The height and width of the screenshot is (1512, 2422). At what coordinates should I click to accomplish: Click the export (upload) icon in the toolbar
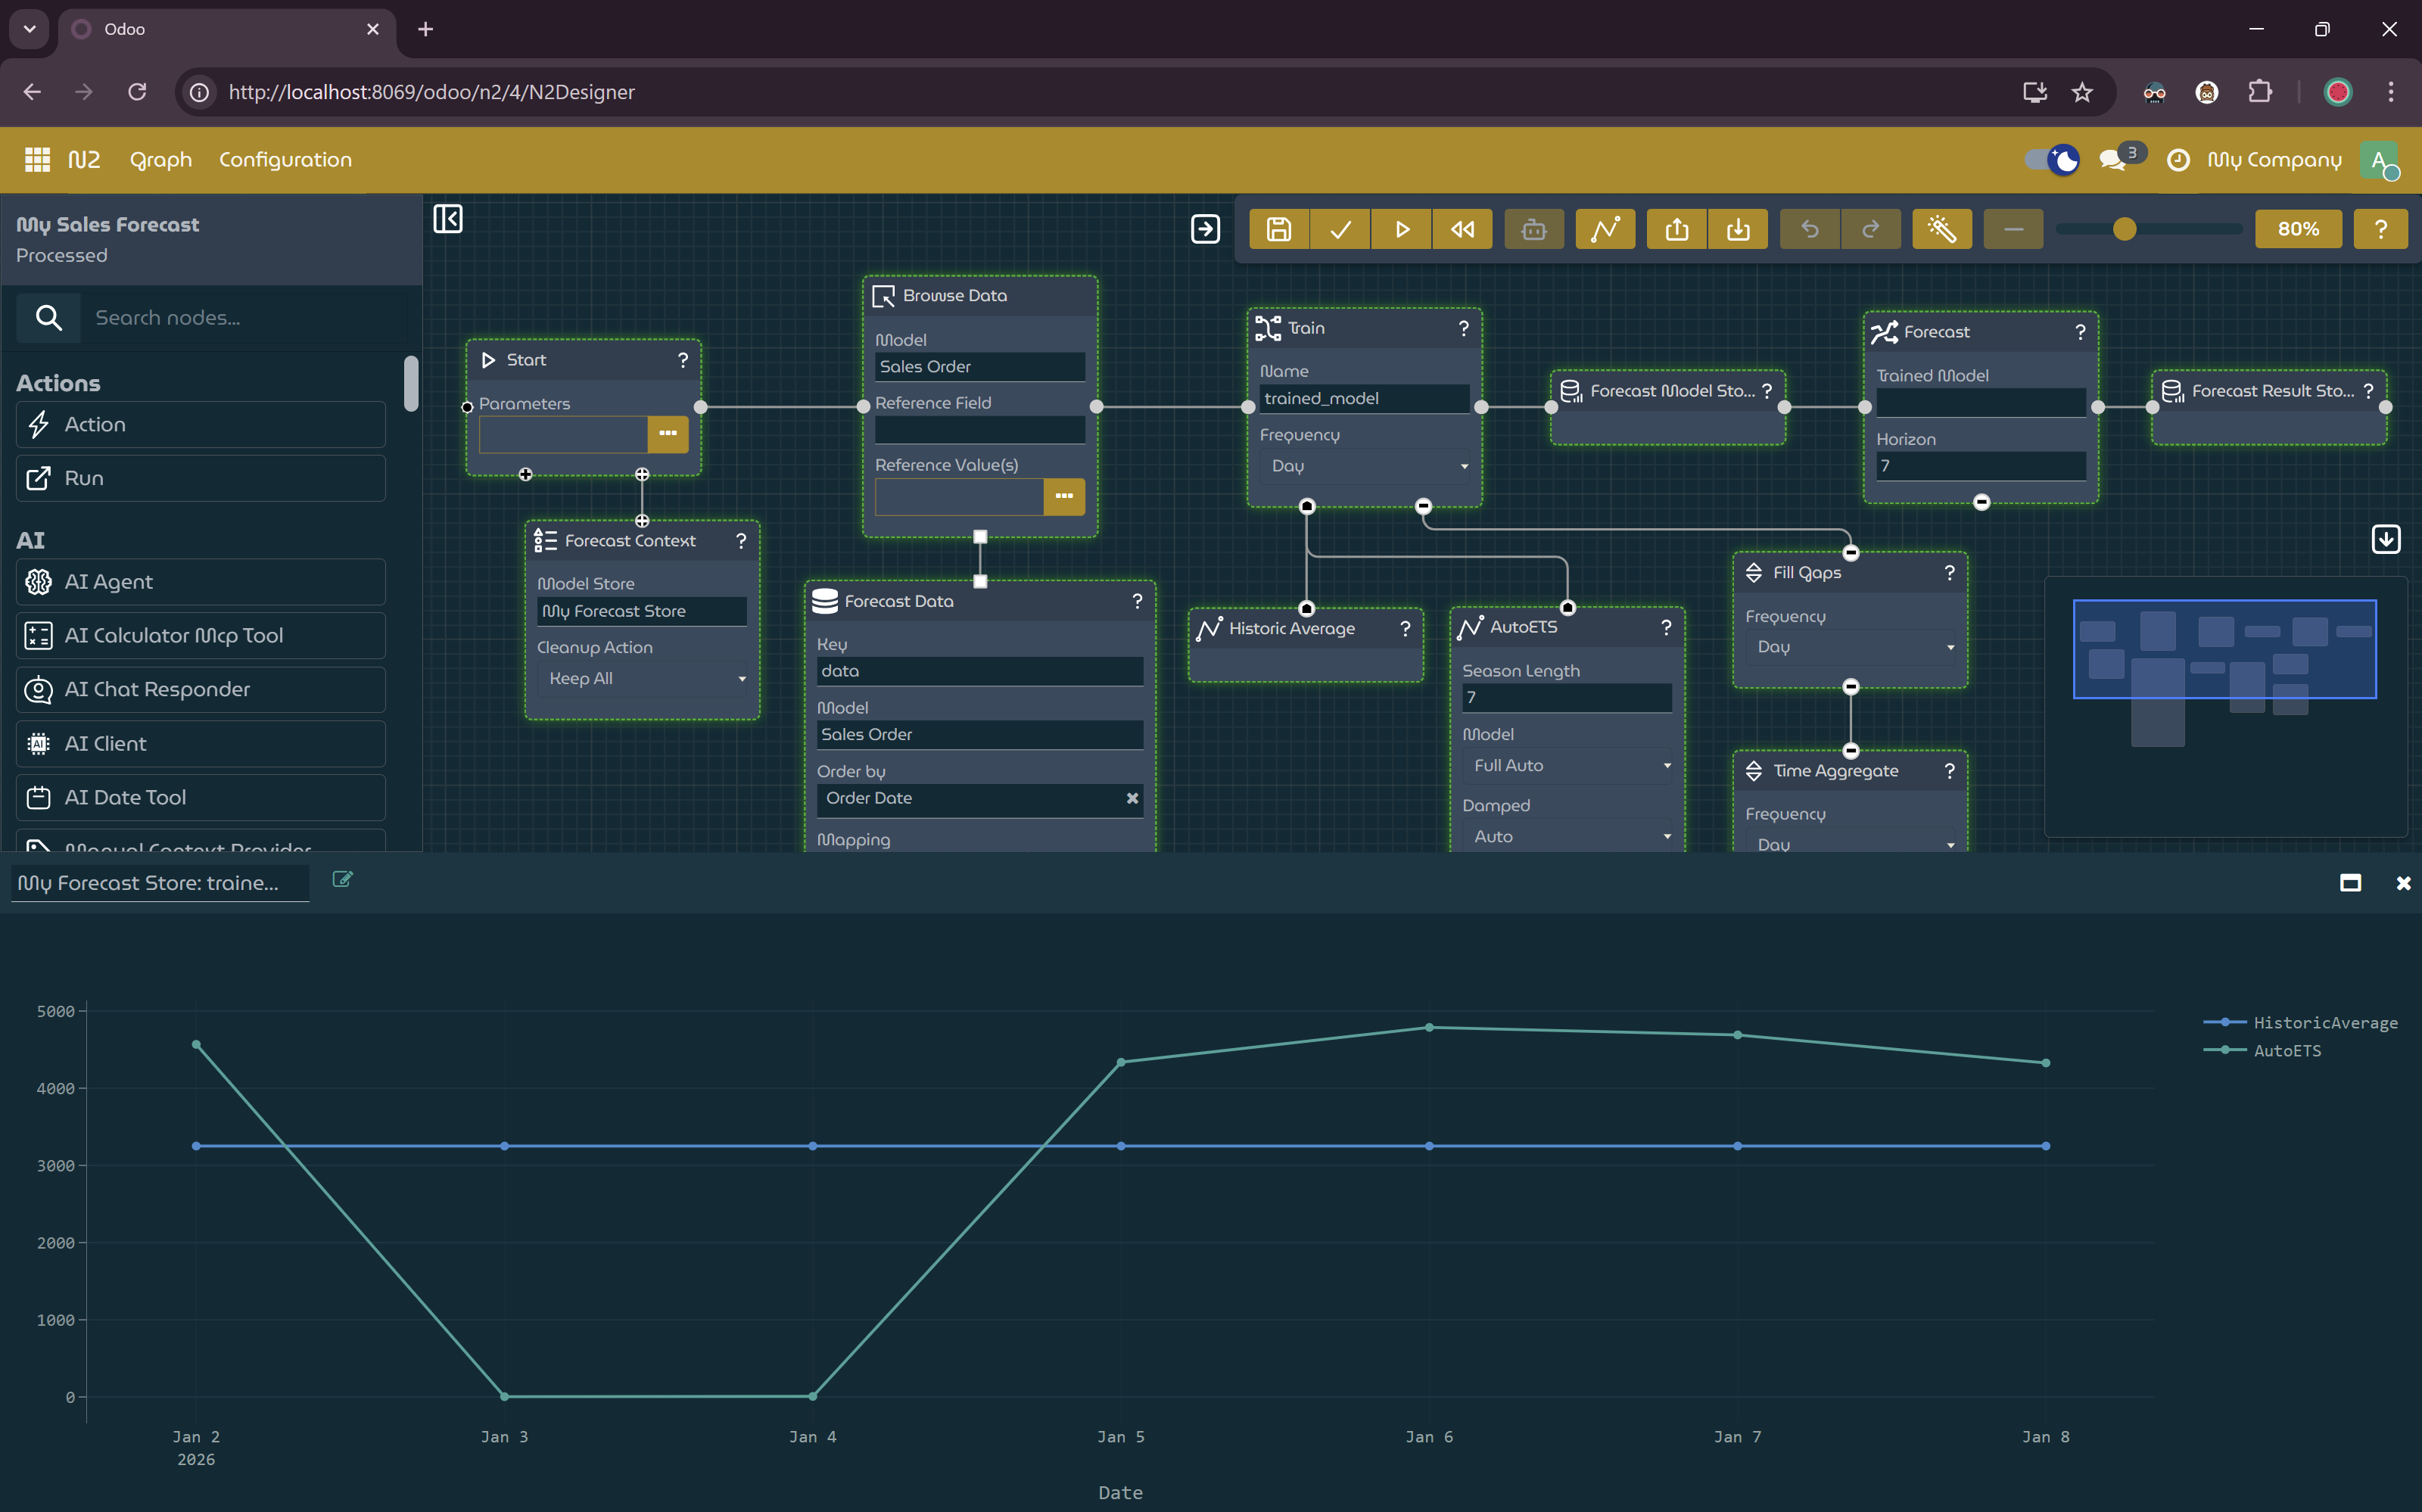[x=1676, y=229]
